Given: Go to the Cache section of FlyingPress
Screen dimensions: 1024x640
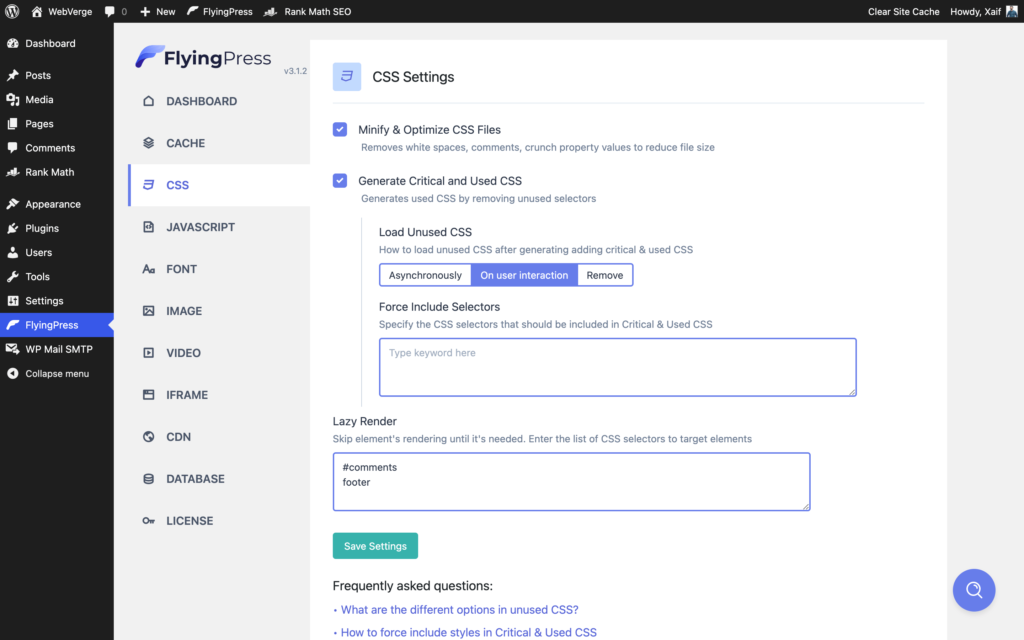Looking at the screenshot, I should (x=185, y=142).
